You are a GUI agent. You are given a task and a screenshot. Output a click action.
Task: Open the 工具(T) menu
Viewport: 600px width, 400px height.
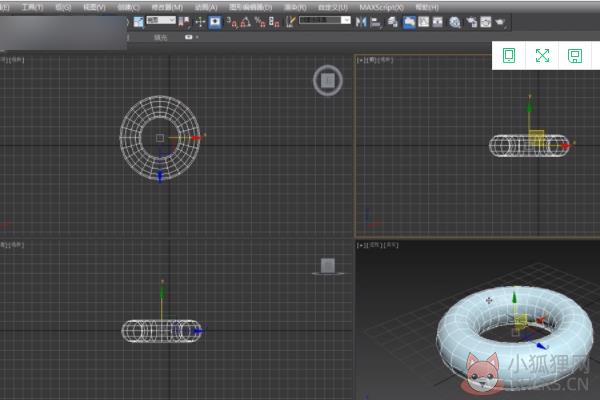pyautogui.click(x=32, y=7)
